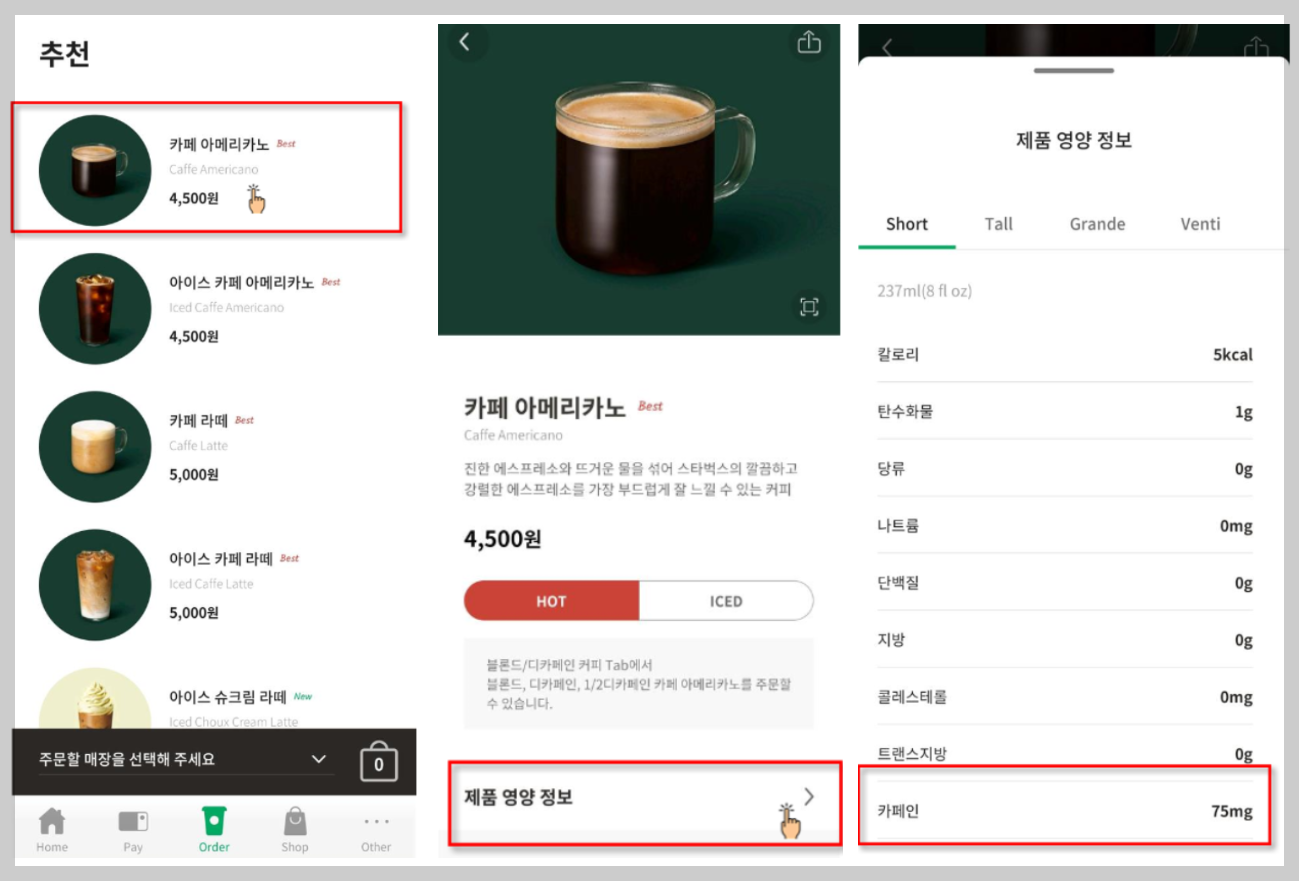Select the ICED option
The image size is (1299, 881).
726,601
